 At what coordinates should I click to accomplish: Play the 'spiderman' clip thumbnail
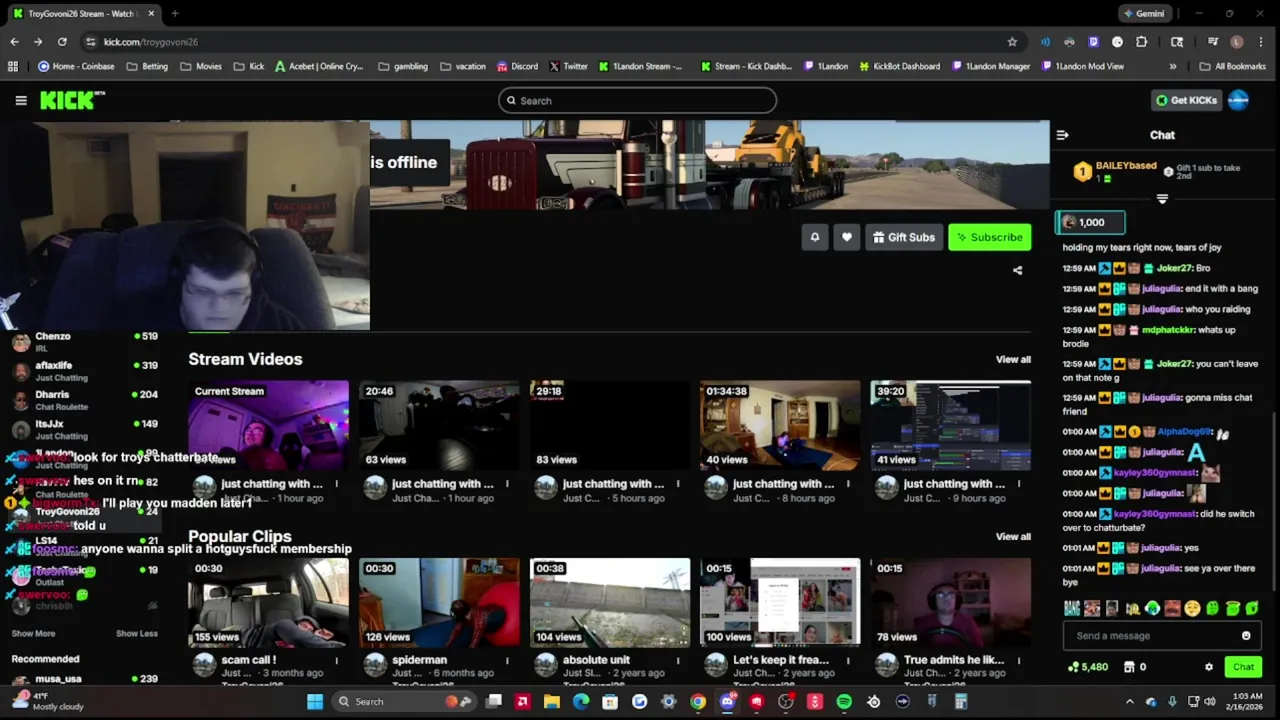439,602
